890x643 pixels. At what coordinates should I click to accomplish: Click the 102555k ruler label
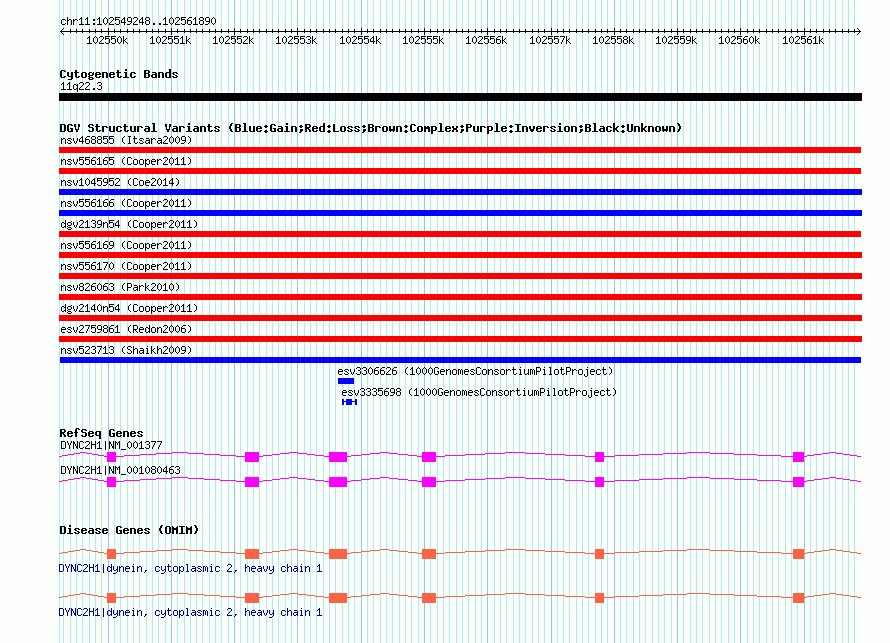coord(423,40)
